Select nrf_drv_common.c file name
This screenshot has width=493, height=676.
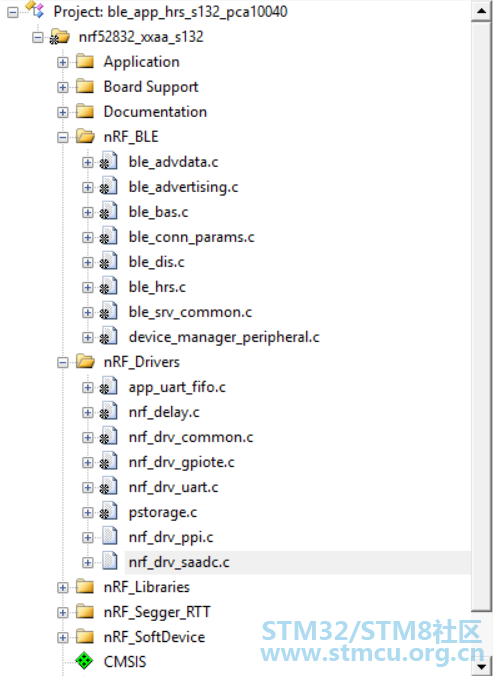191,437
